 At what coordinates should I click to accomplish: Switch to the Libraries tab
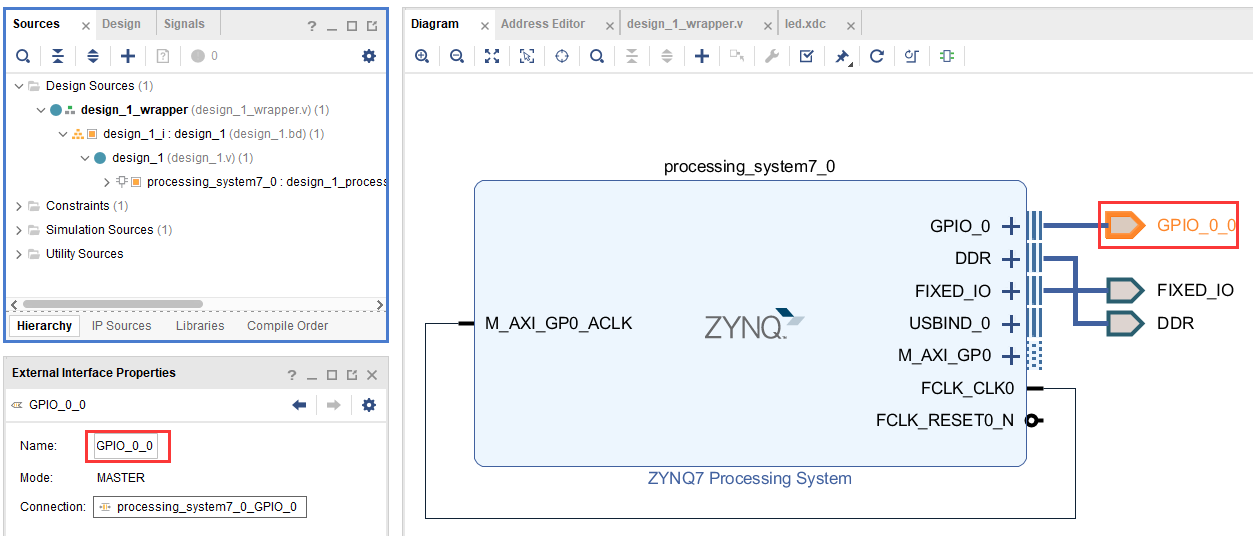click(x=200, y=326)
